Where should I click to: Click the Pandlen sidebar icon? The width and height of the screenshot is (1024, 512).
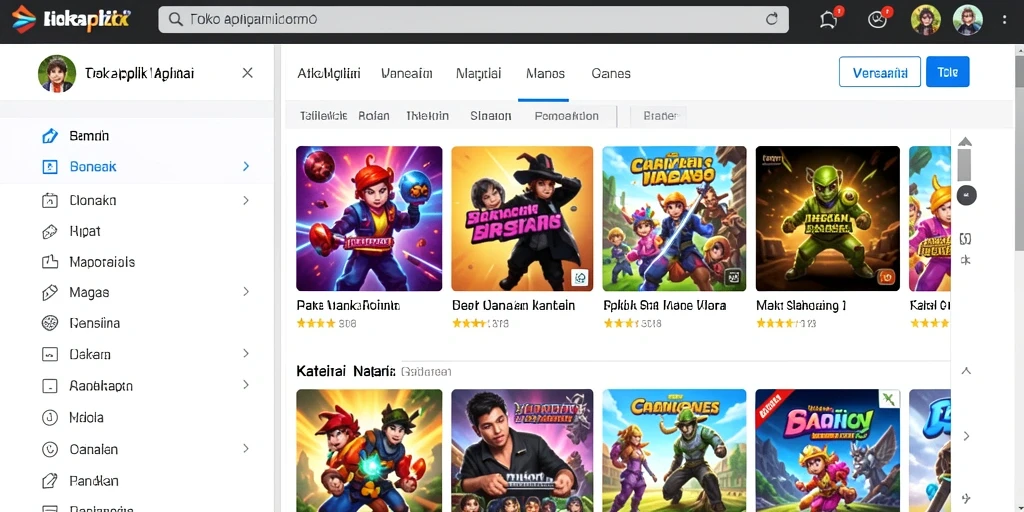click(x=50, y=481)
